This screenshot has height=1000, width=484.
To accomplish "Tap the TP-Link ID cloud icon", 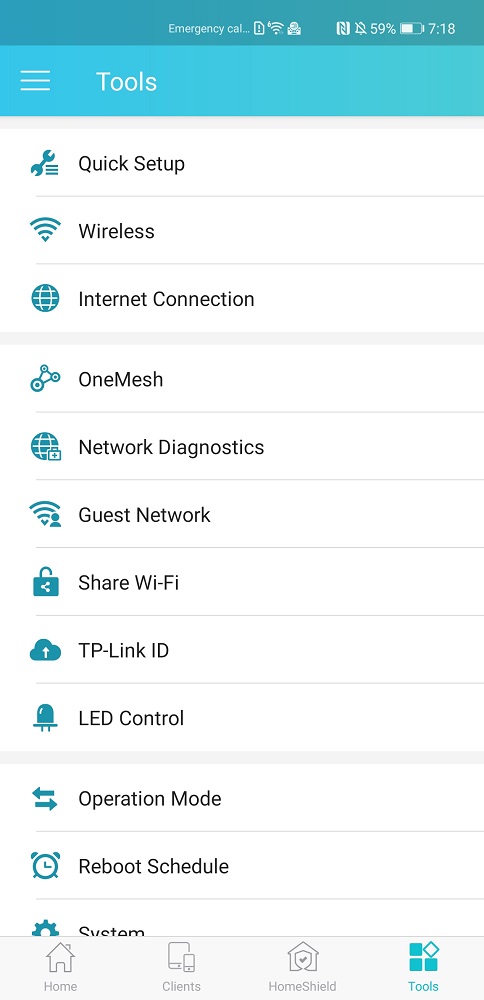I will click(45, 651).
